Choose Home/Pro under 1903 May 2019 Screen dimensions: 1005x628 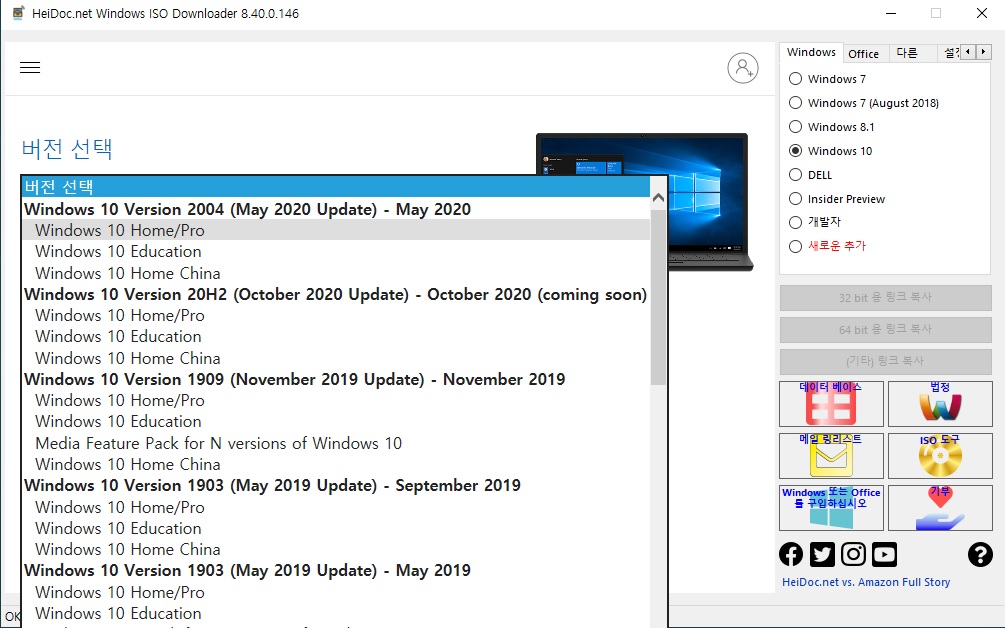point(336,592)
